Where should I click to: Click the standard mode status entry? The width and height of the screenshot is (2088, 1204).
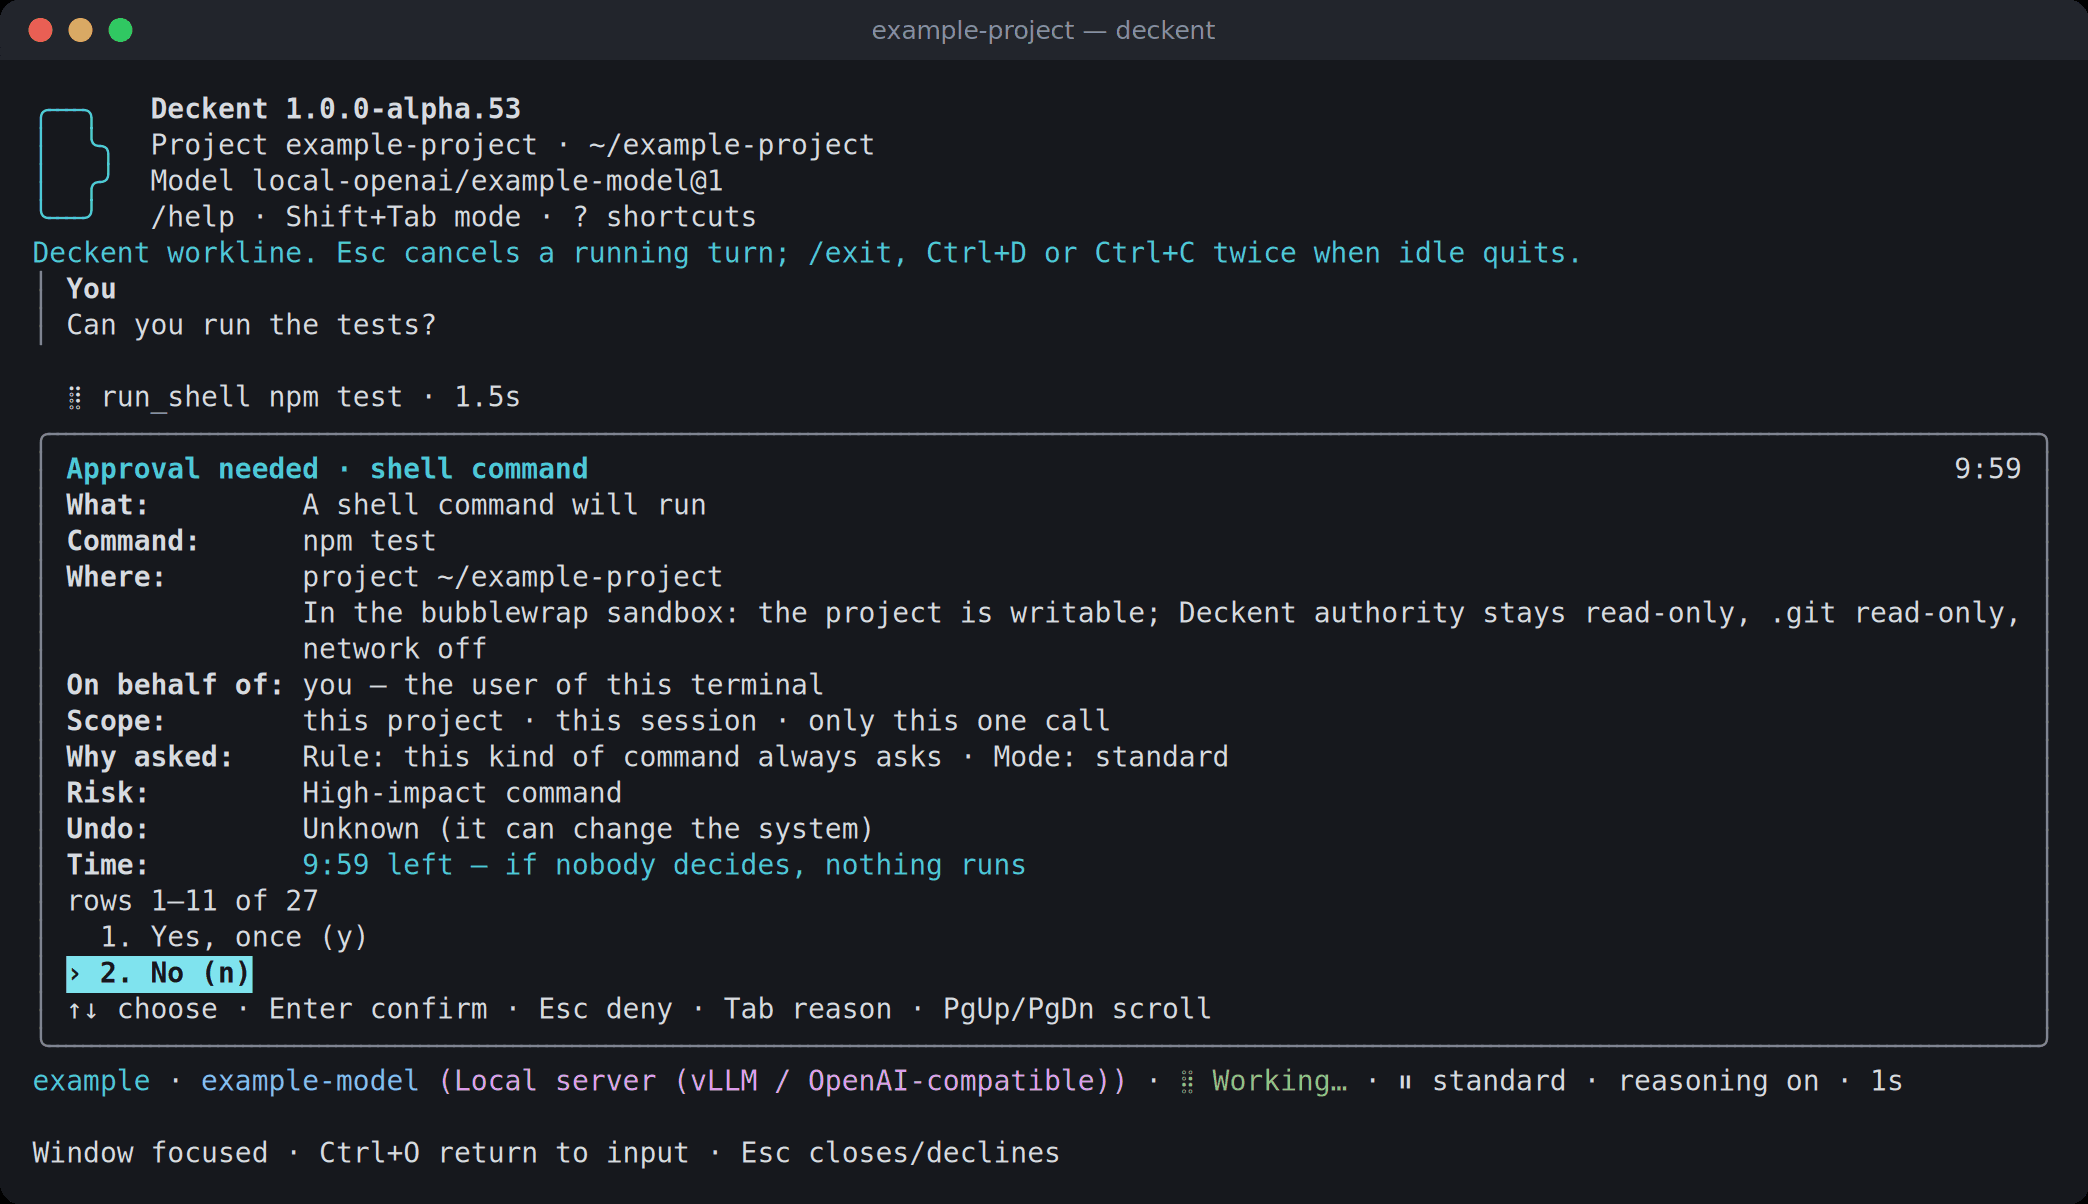tap(1499, 1081)
